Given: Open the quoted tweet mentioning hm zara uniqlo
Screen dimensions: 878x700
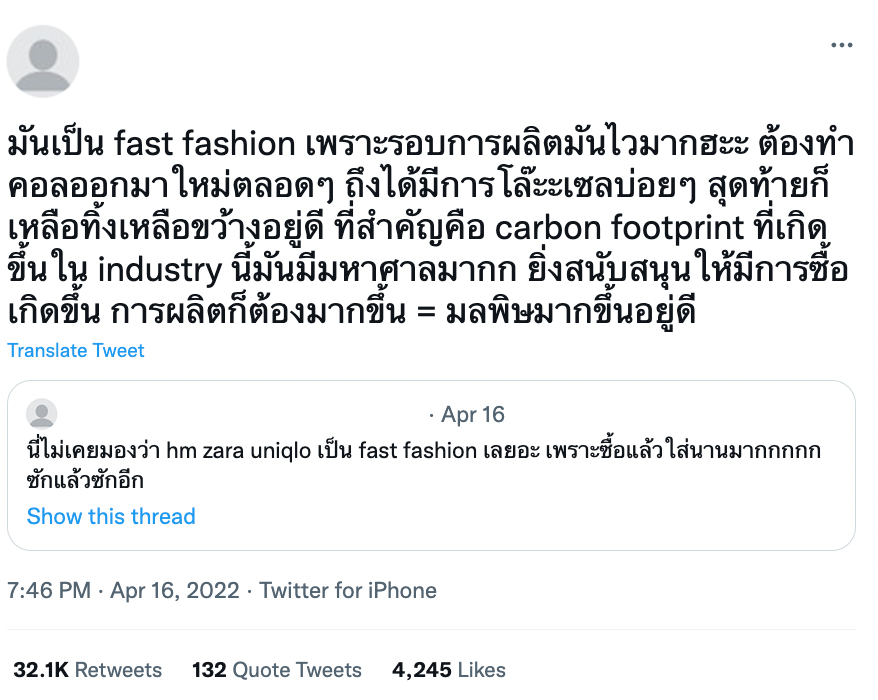Looking at the screenshot, I should (430, 465).
